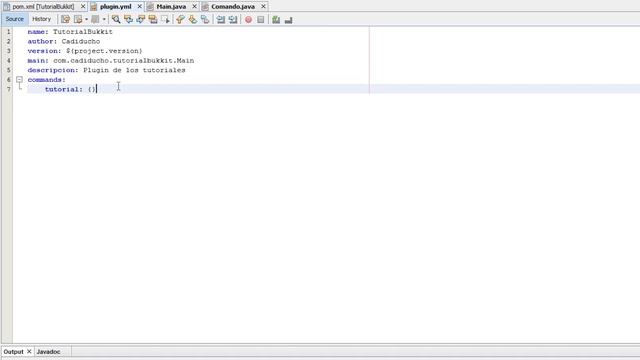Click the Back navigation icon
Viewport: 640px width, 360px height.
78,19
